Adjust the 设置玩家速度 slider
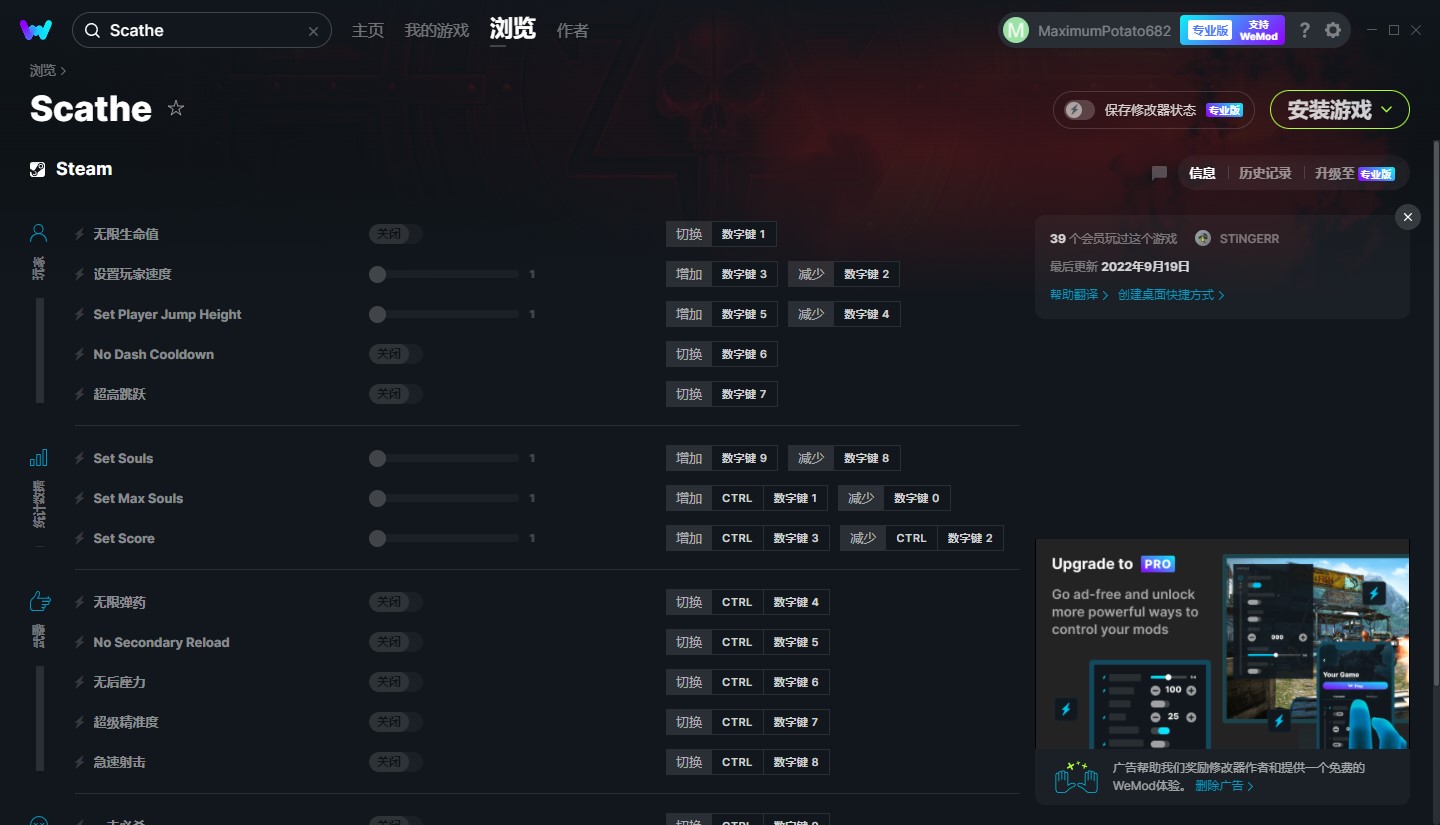Viewport: 1440px width, 825px height. click(444, 274)
